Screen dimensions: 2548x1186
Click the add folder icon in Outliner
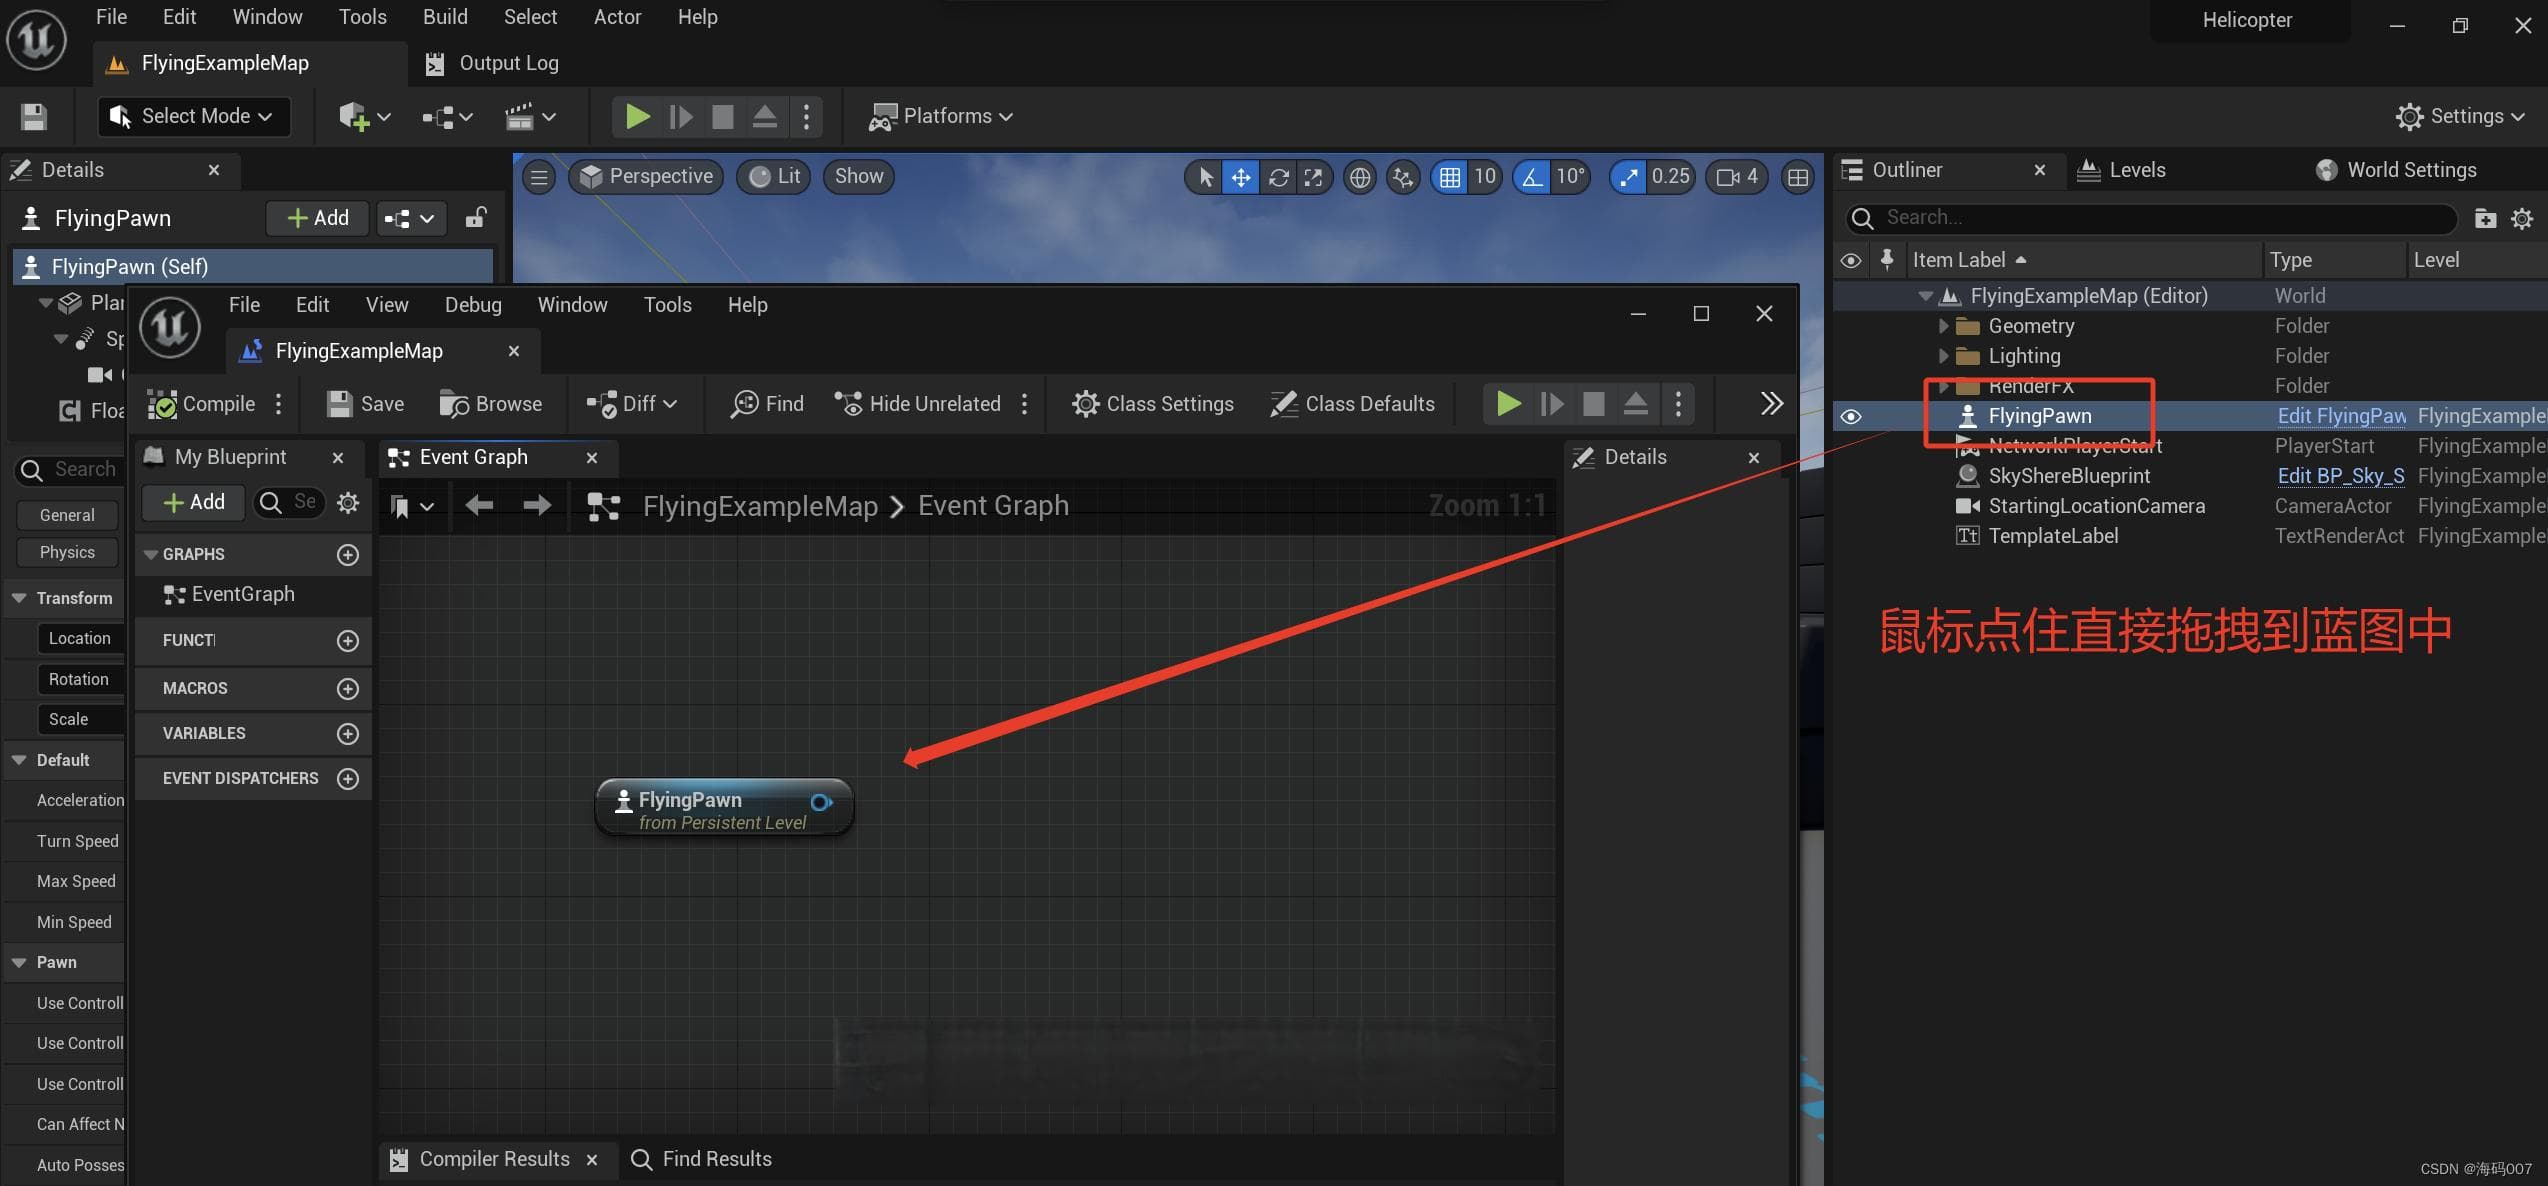(2484, 218)
